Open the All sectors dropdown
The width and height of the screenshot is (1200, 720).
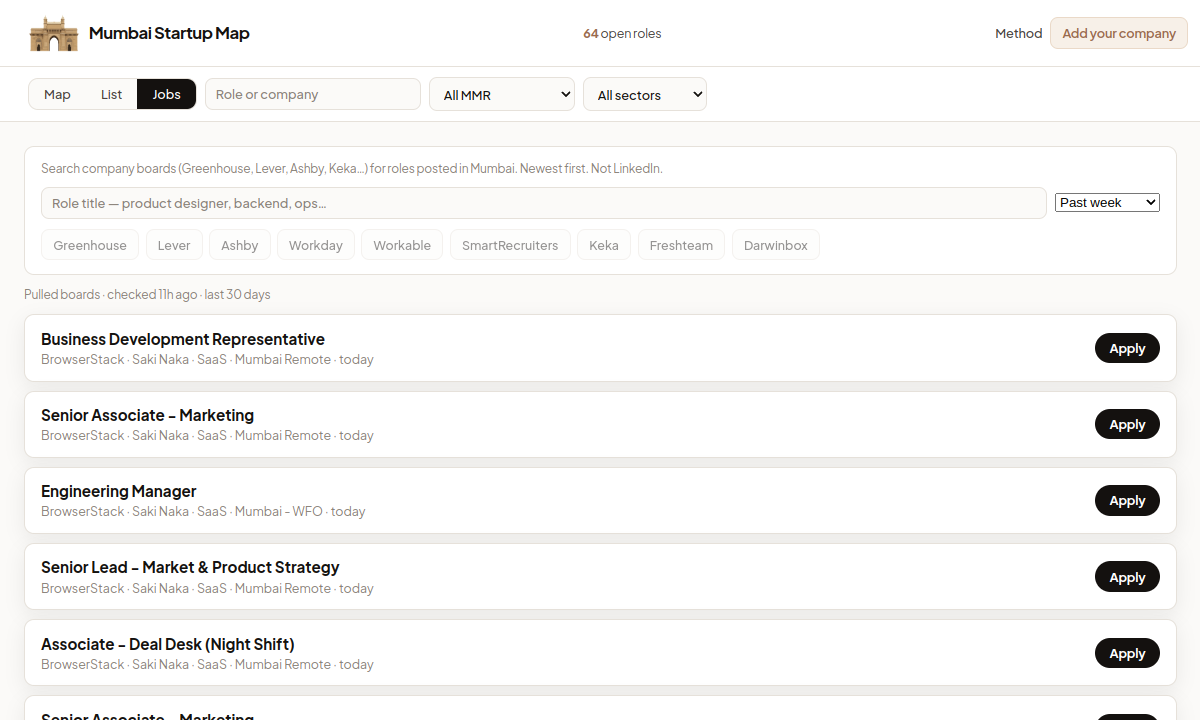click(x=645, y=94)
